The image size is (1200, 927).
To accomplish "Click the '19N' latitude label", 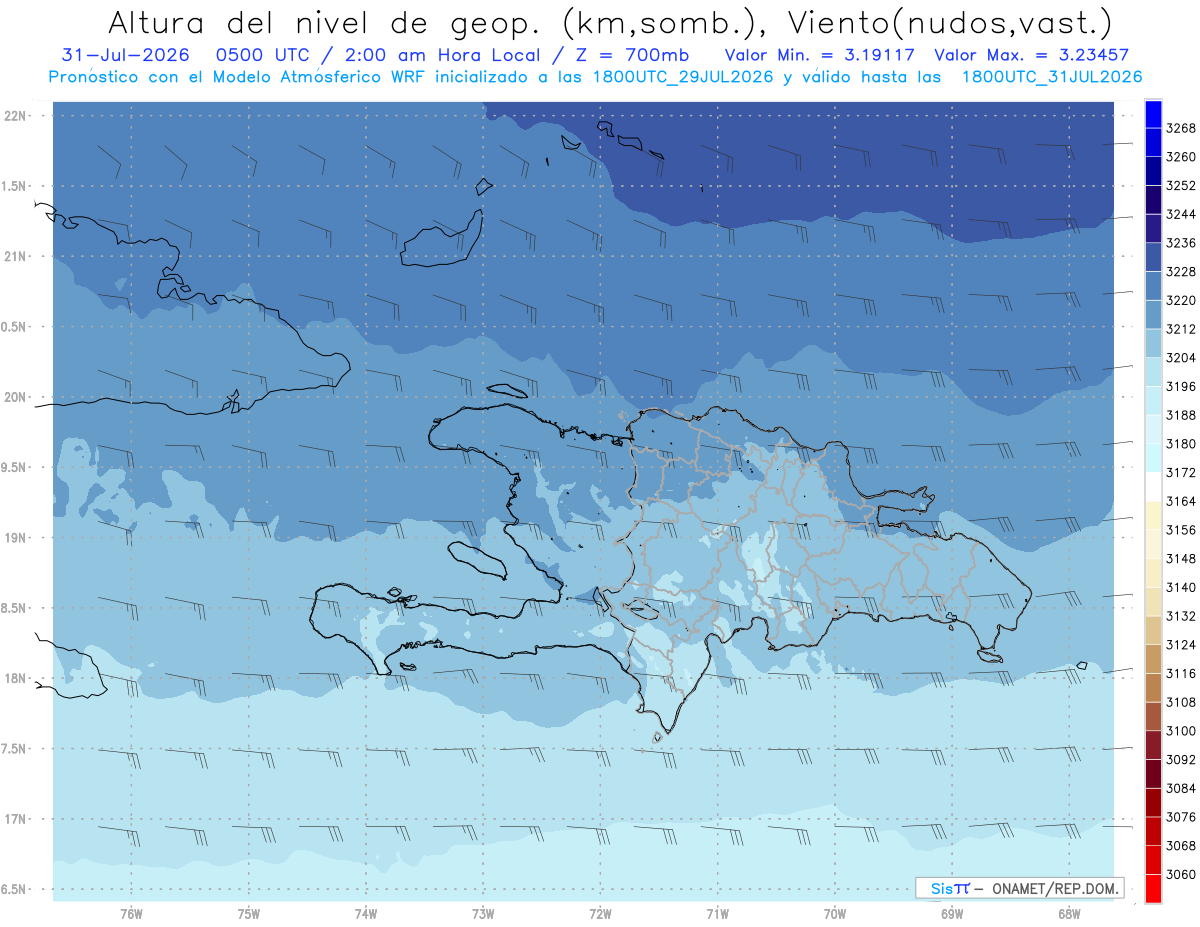I will pyautogui.click(x=16, y=538).
